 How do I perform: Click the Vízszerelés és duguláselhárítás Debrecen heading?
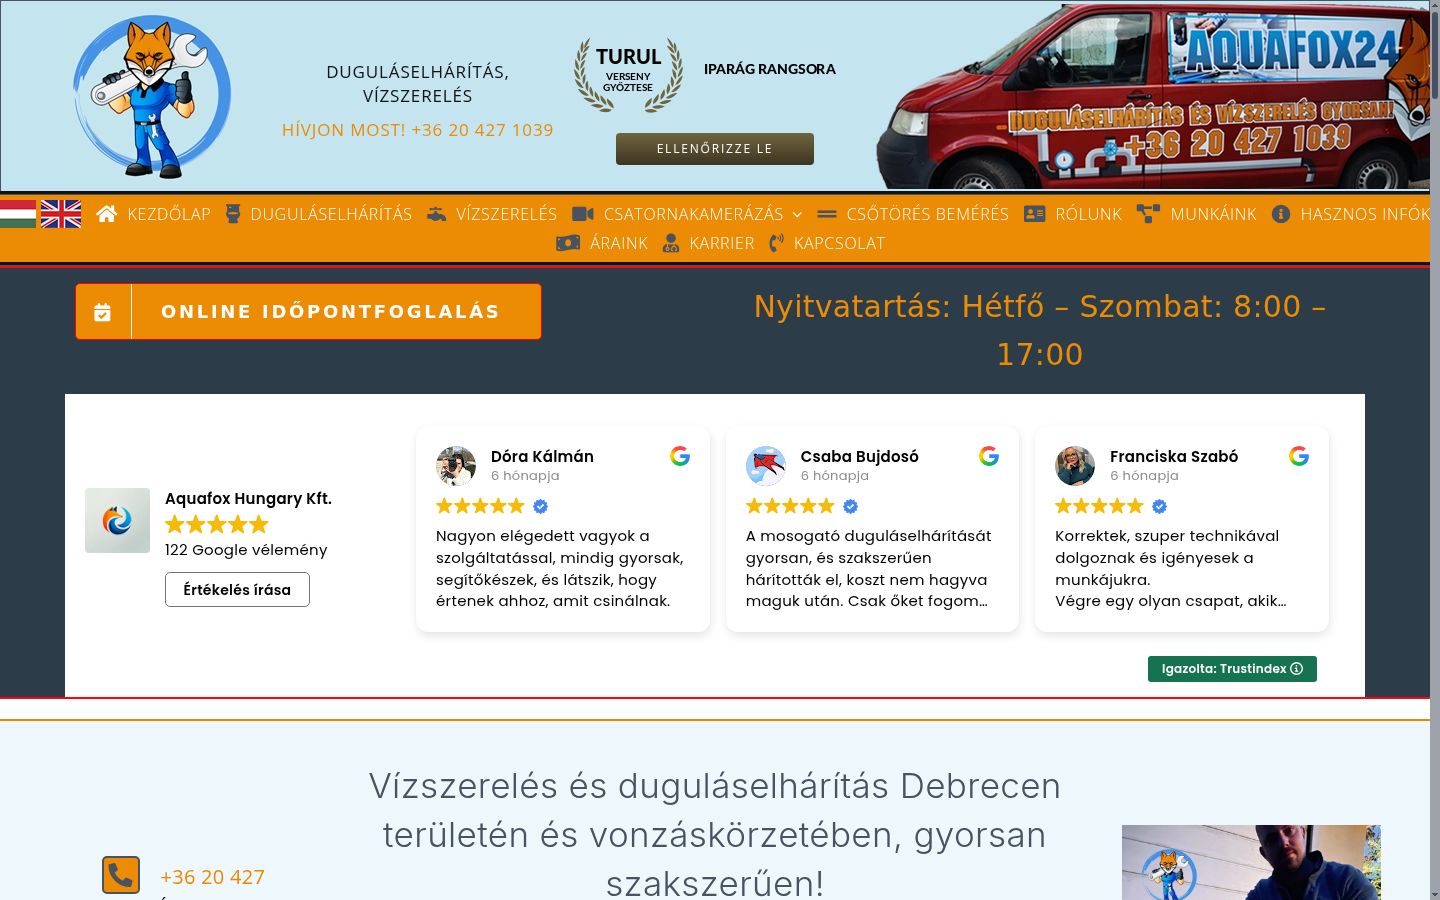pyautogui.click(x=715, y=834)
